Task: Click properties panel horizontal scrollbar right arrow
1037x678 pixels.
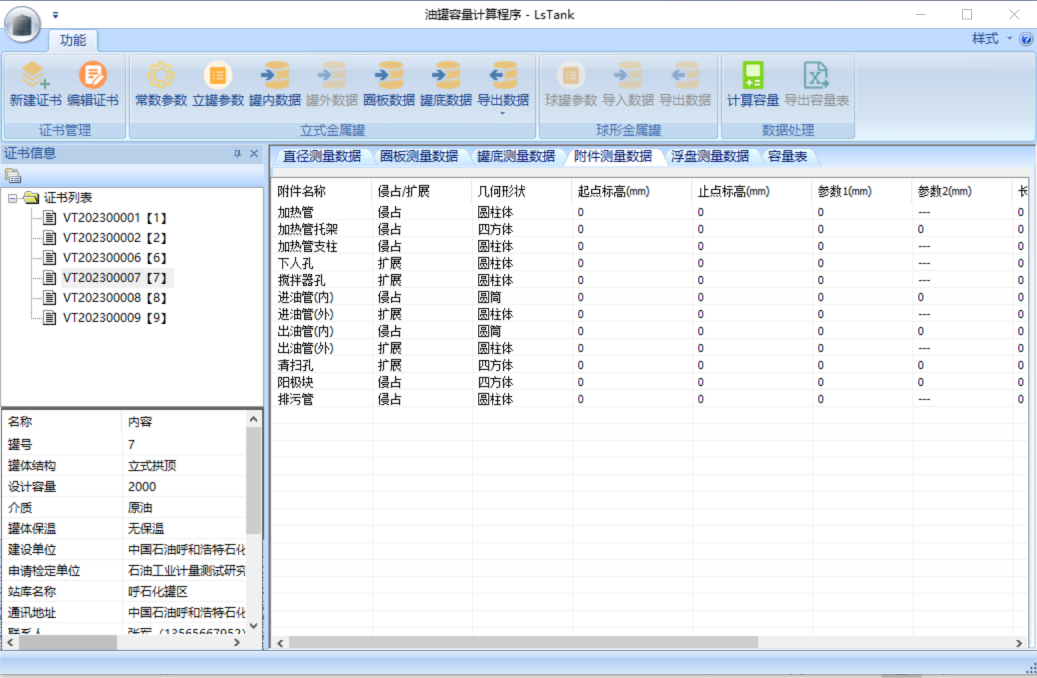Action: (x=237, y=642)
